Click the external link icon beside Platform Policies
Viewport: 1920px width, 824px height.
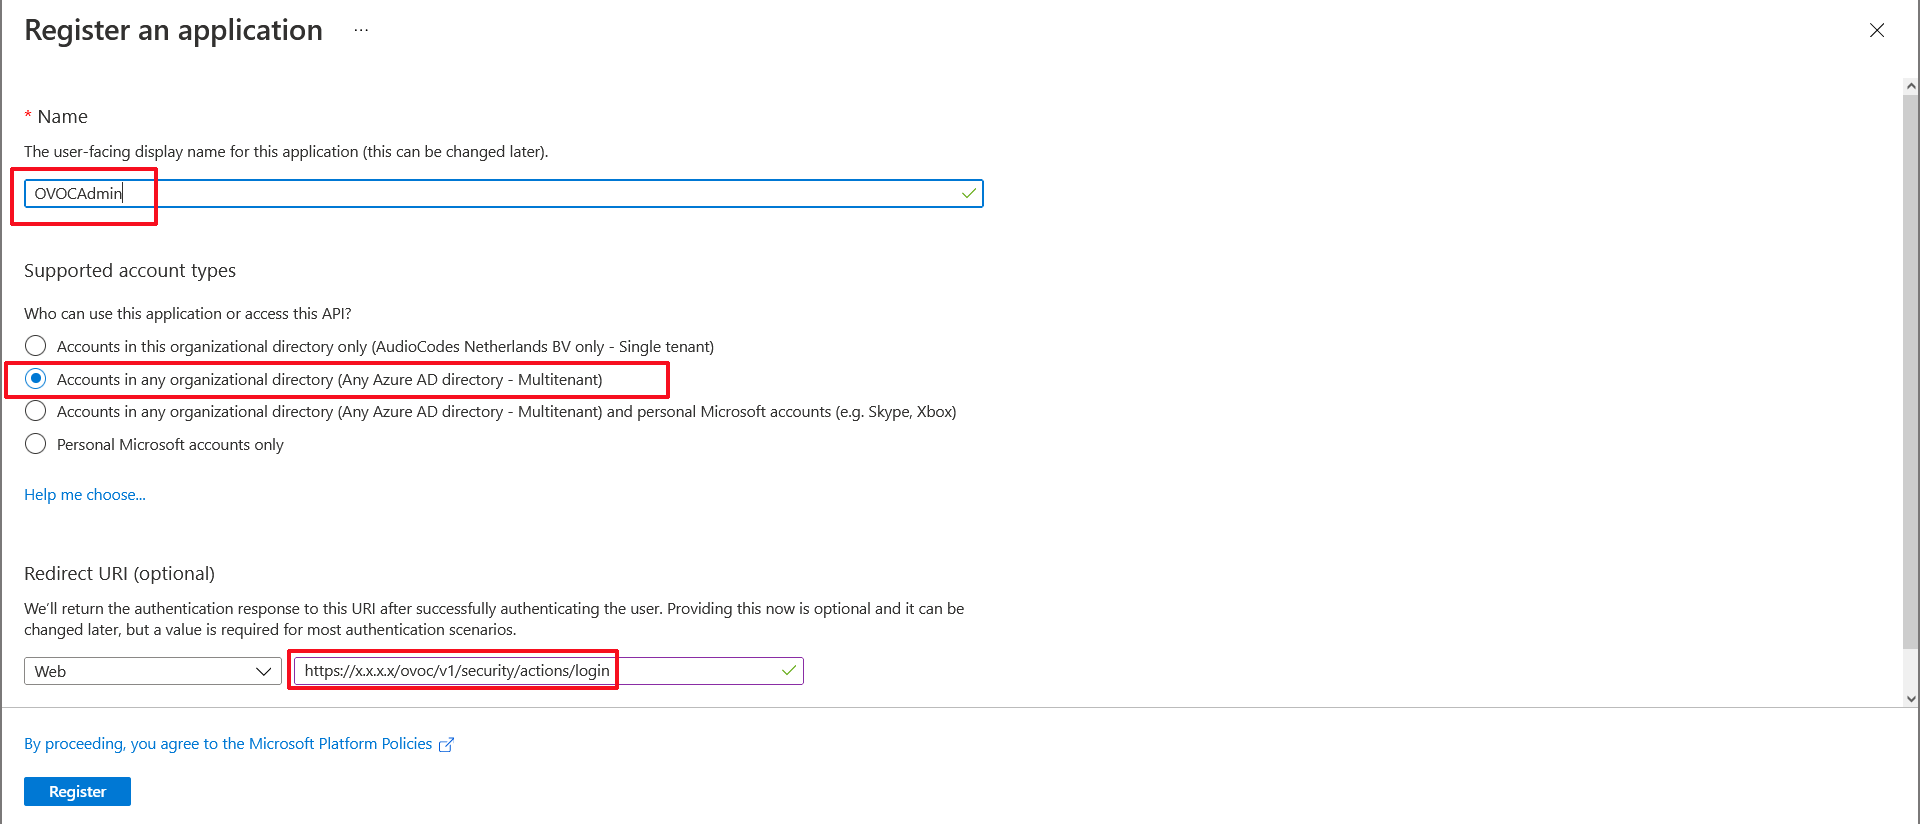click(446, 744)
